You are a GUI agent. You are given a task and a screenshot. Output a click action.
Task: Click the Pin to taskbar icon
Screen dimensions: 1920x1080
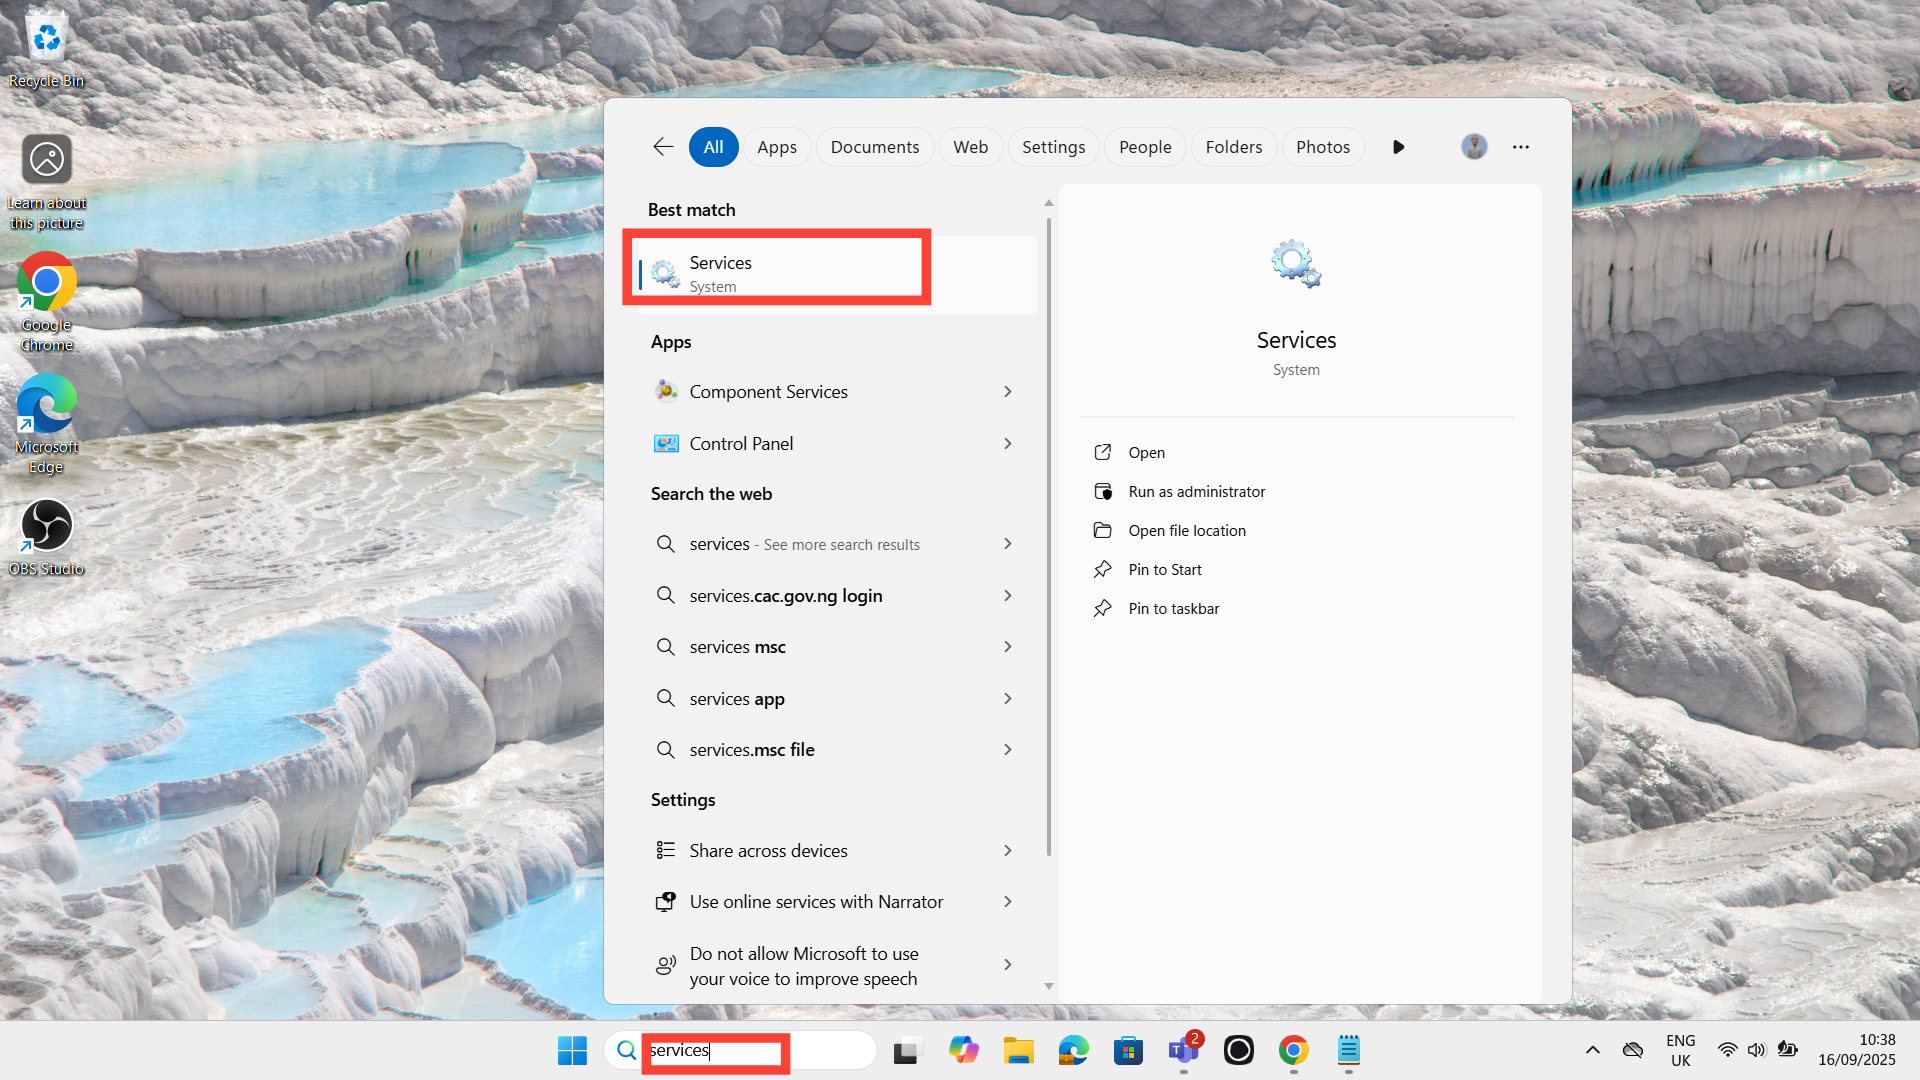click(x=1102, y=608)
